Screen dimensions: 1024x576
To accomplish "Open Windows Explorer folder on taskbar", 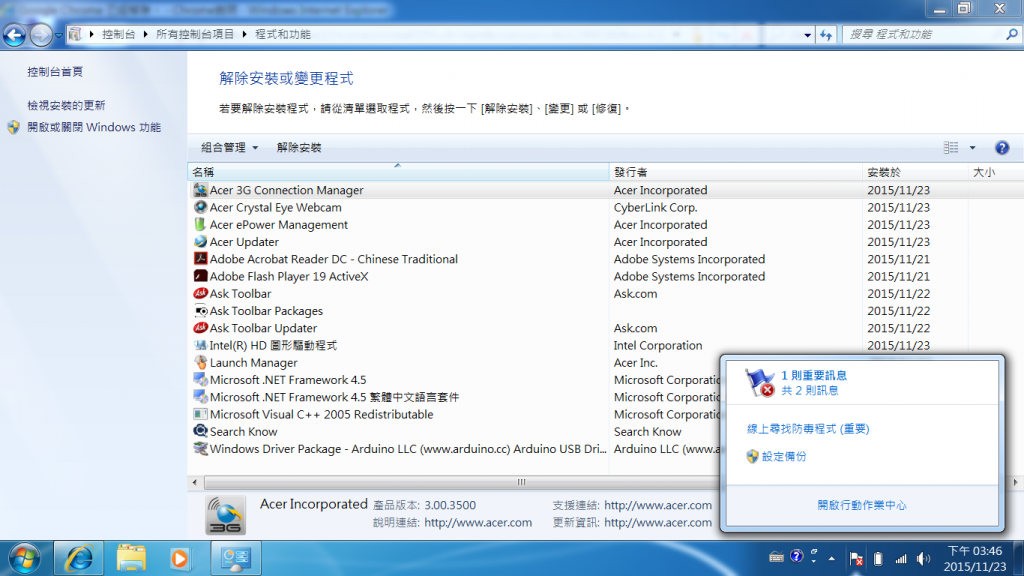I will tap(131, 559).
